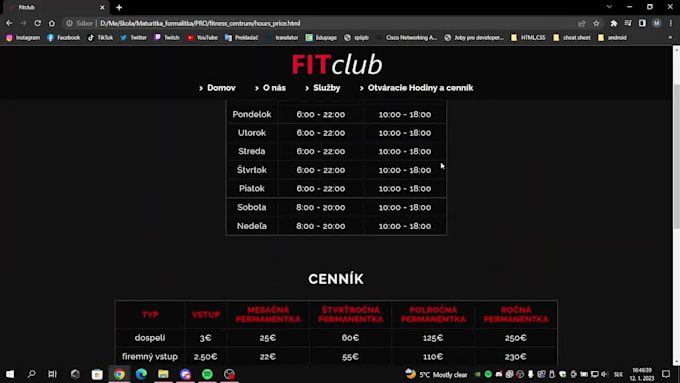
Task: Click the CENNÍK heading
Action: click(336, 279)
